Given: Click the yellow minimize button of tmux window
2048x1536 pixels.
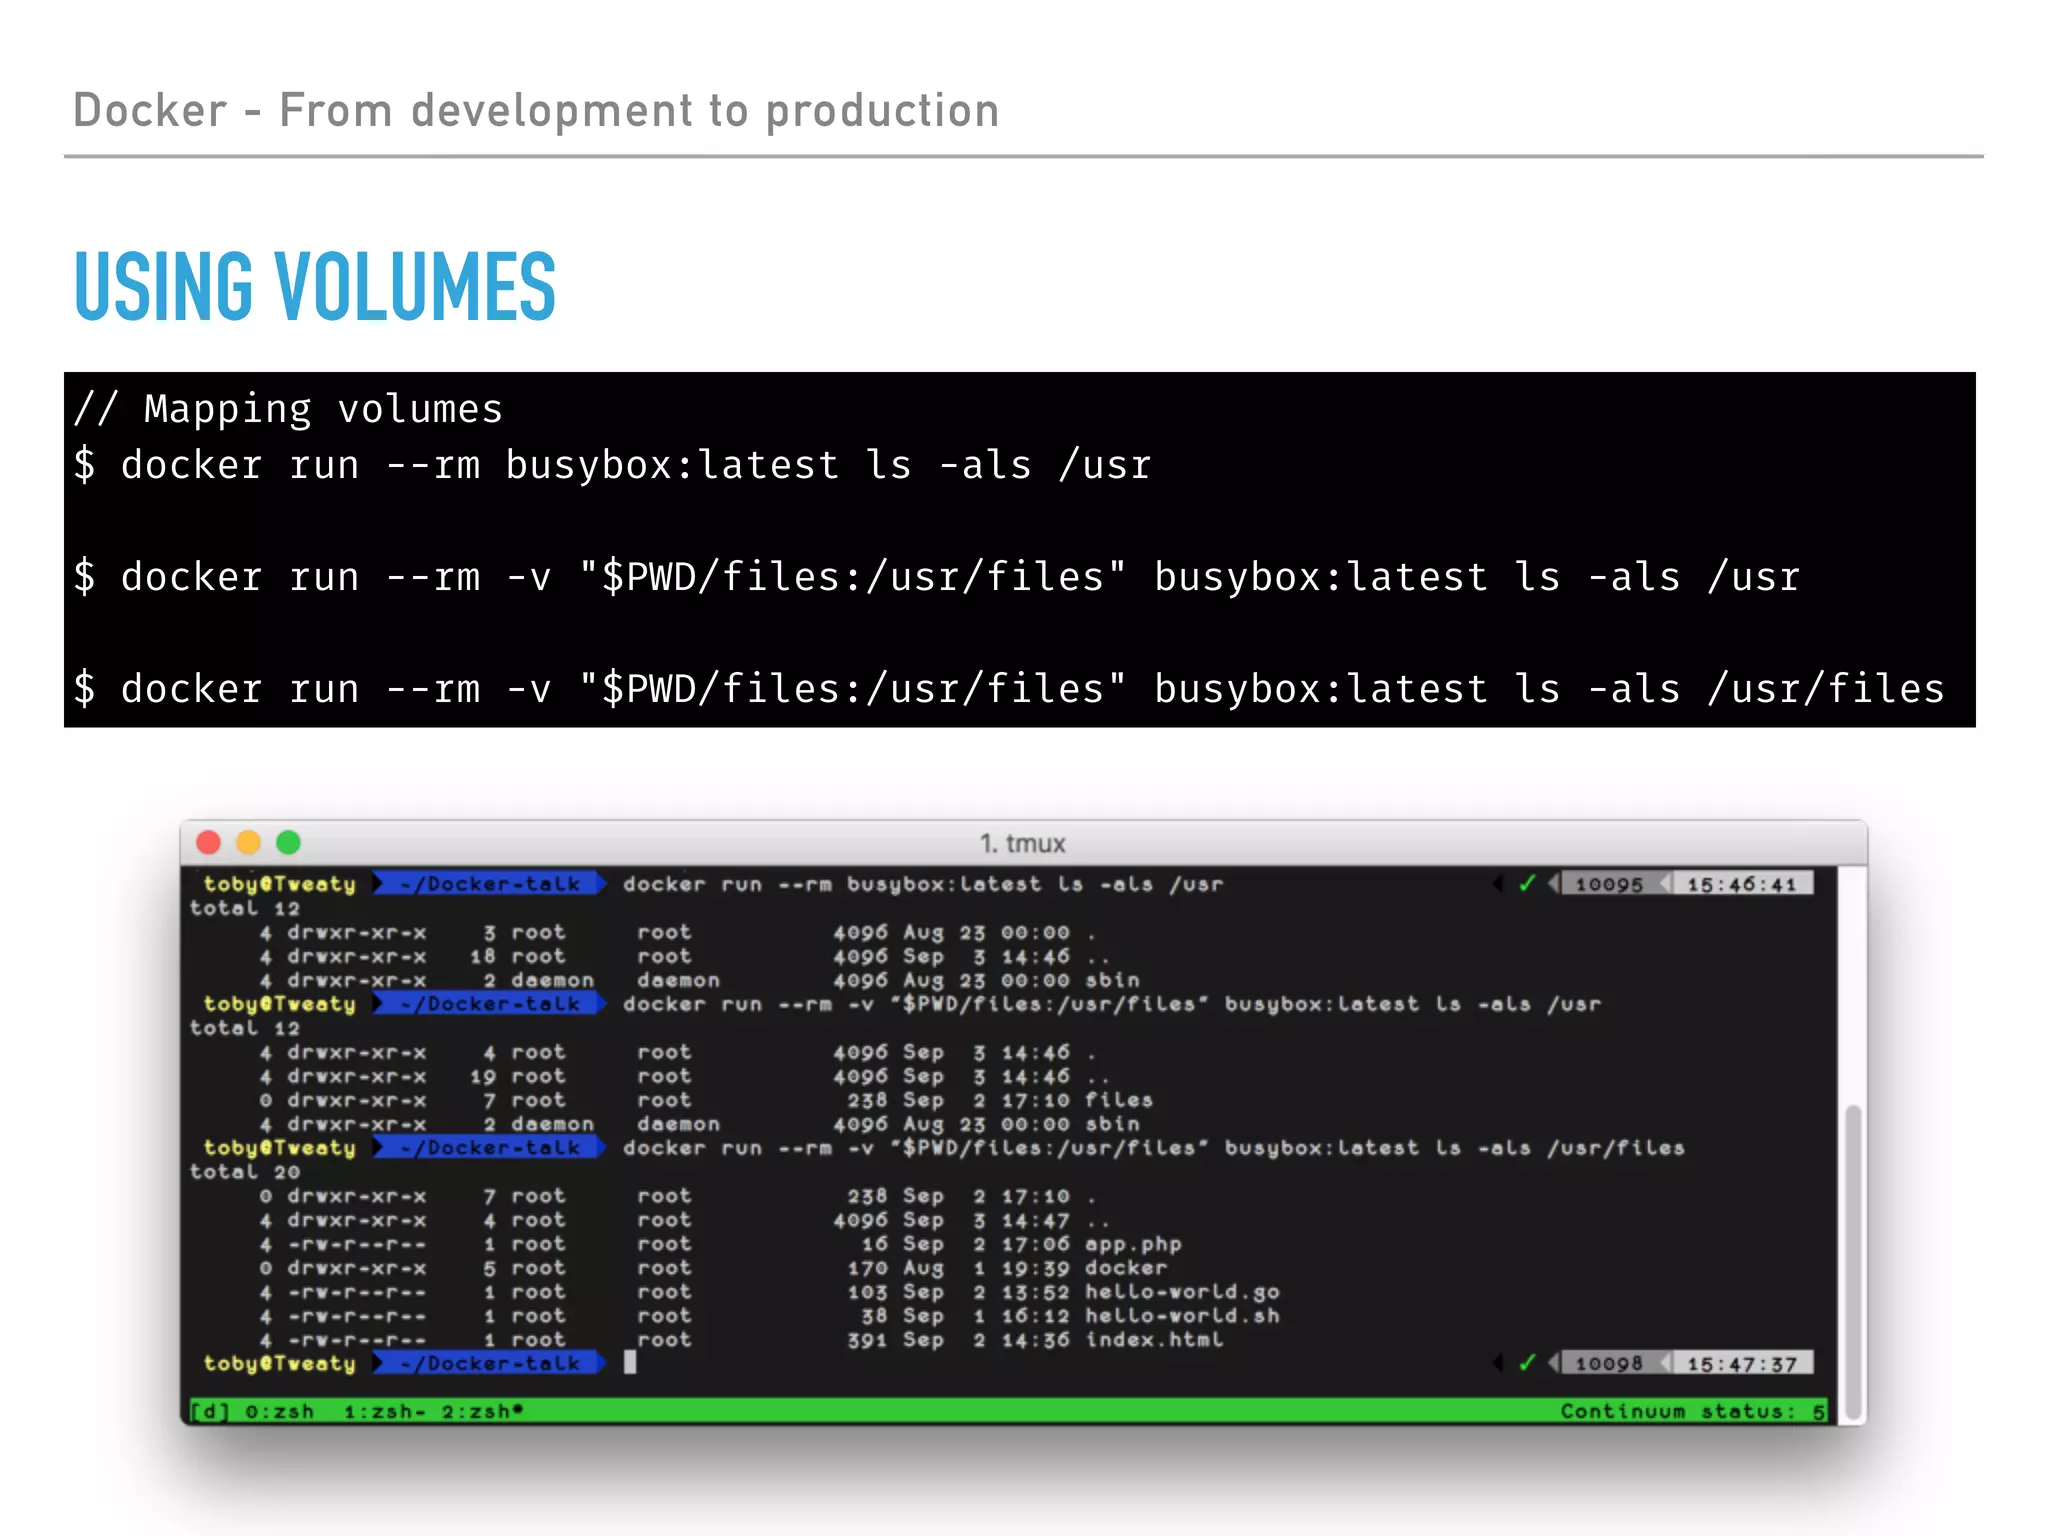Looking at the screenshot, I should (x=248, y=843).
